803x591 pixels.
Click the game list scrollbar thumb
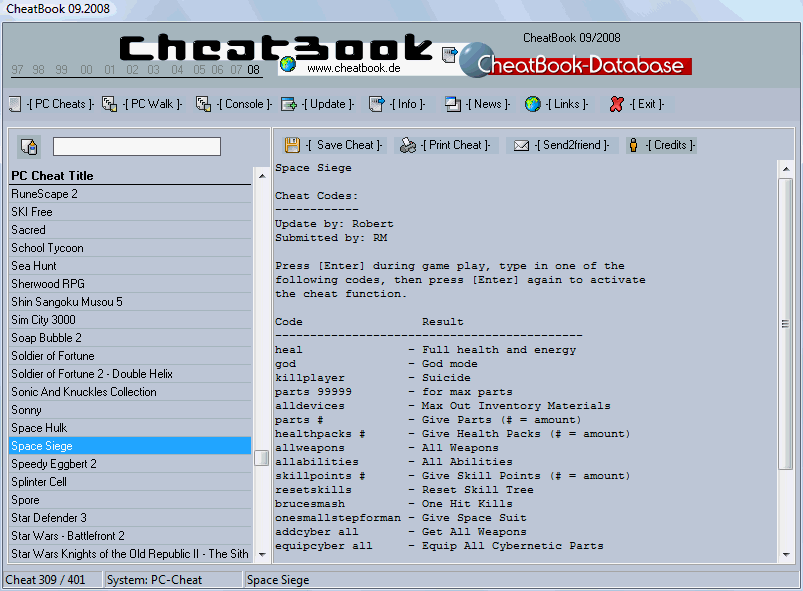pyautogui.click(x=262, y=458)
